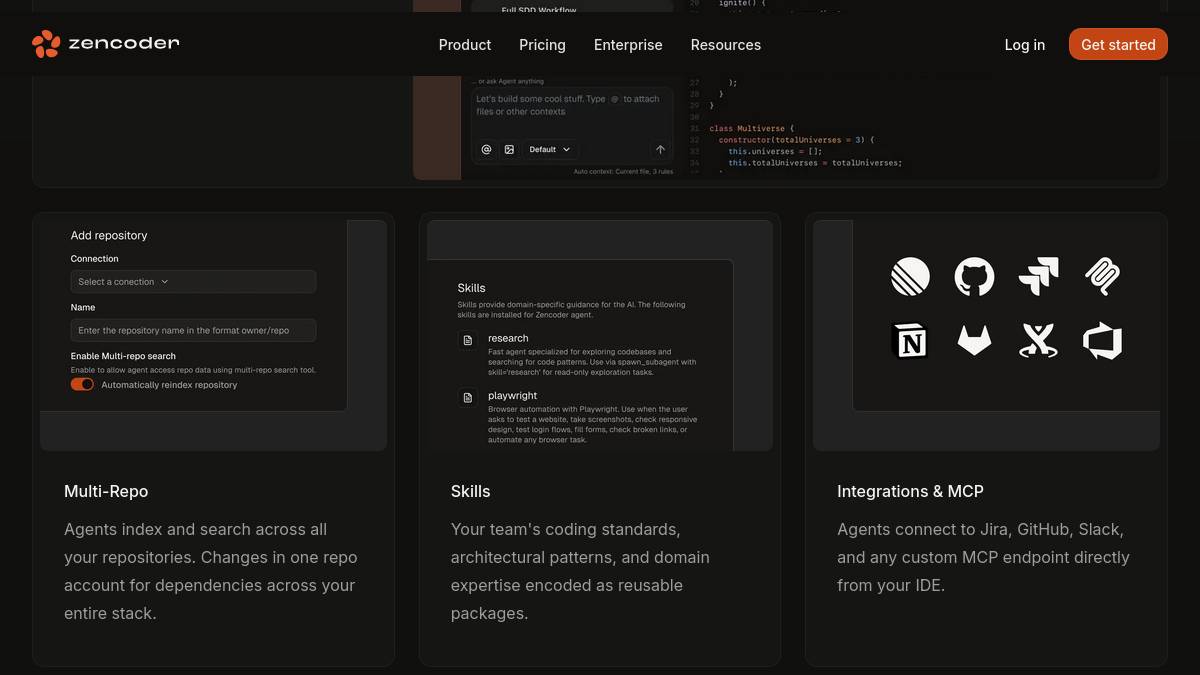Click the Azure DevOps logo icon

[1102, 341]
